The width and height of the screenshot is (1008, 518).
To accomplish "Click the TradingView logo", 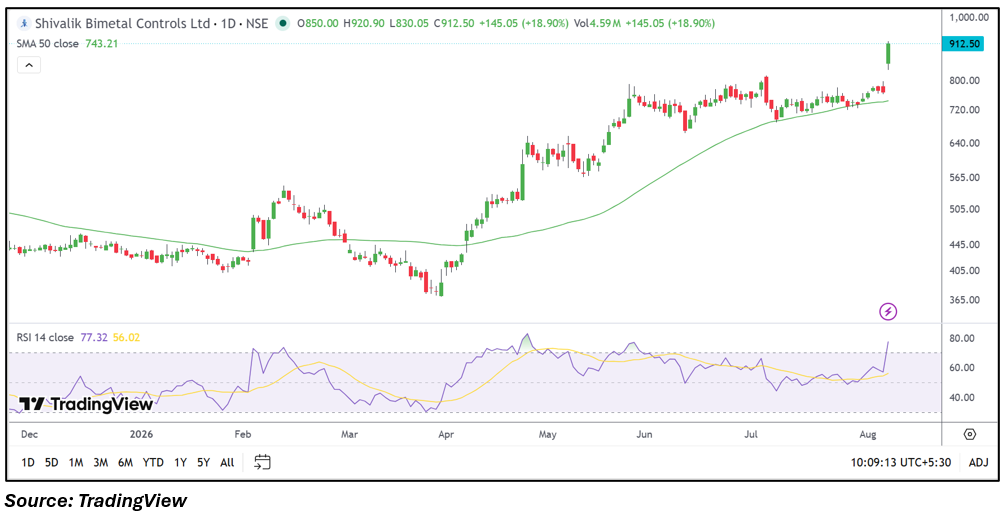I will click(x=86, y=404).
